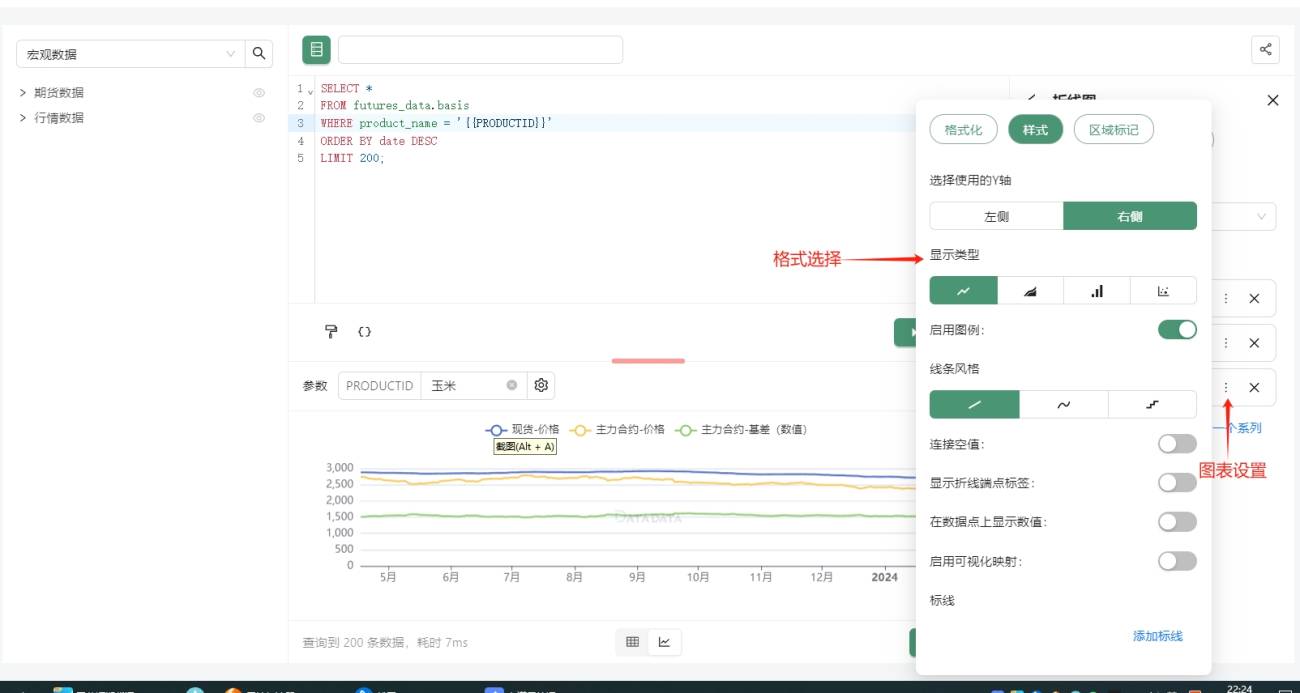Open the 宏观数据 database dropdown
The height and width of the screenshot is (693, 1300).
(x=130, y=54)
